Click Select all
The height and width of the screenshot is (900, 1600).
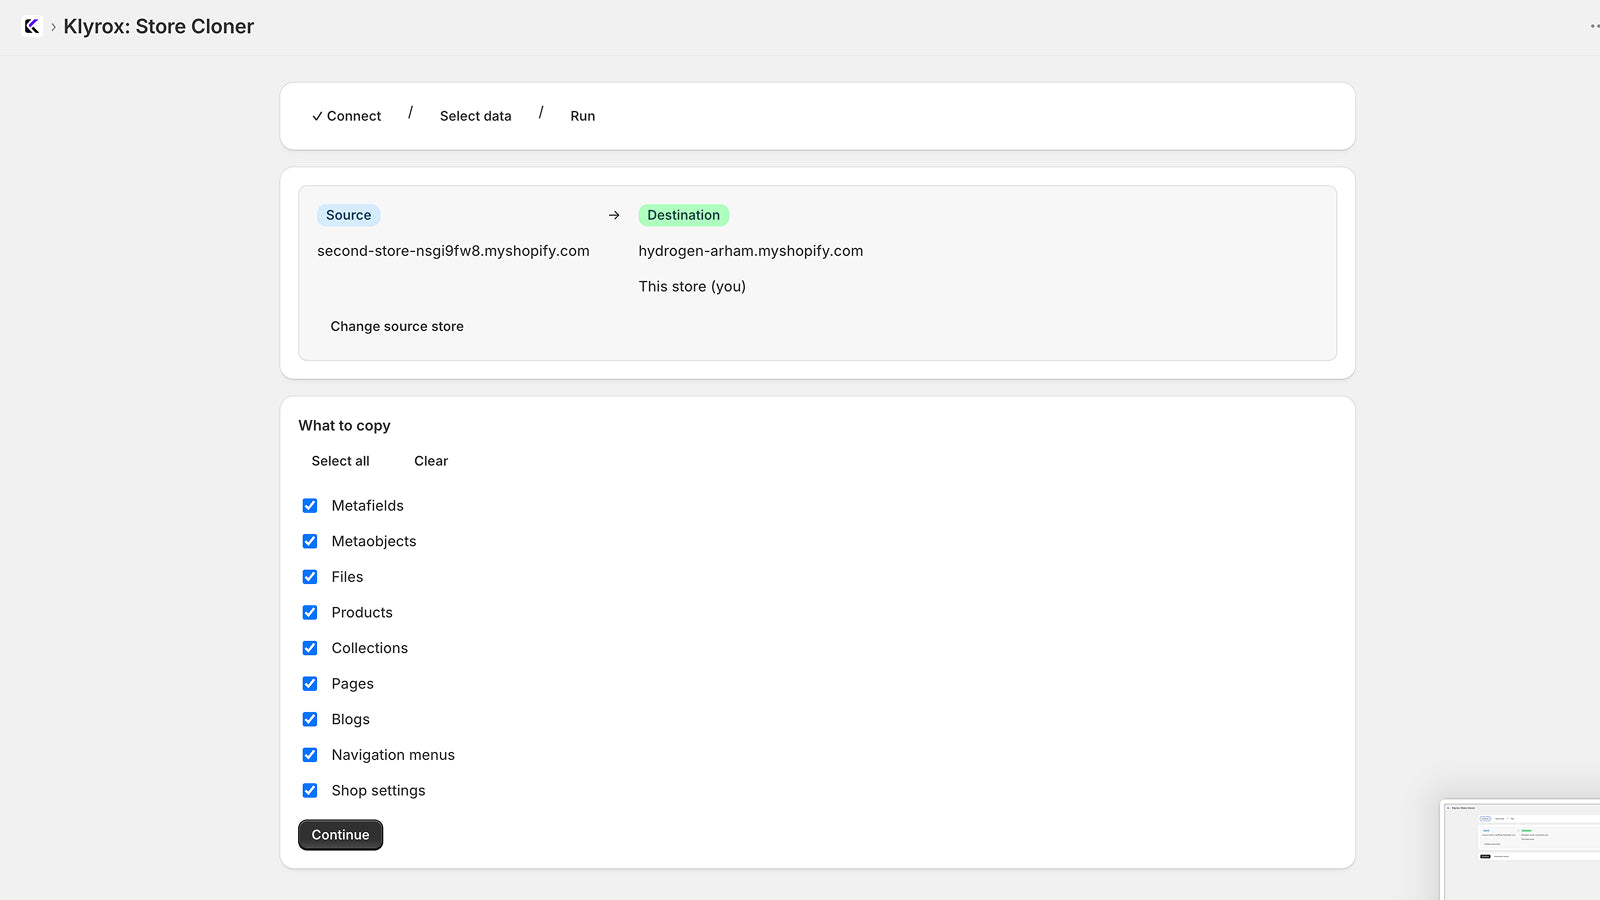coord(340,461)
